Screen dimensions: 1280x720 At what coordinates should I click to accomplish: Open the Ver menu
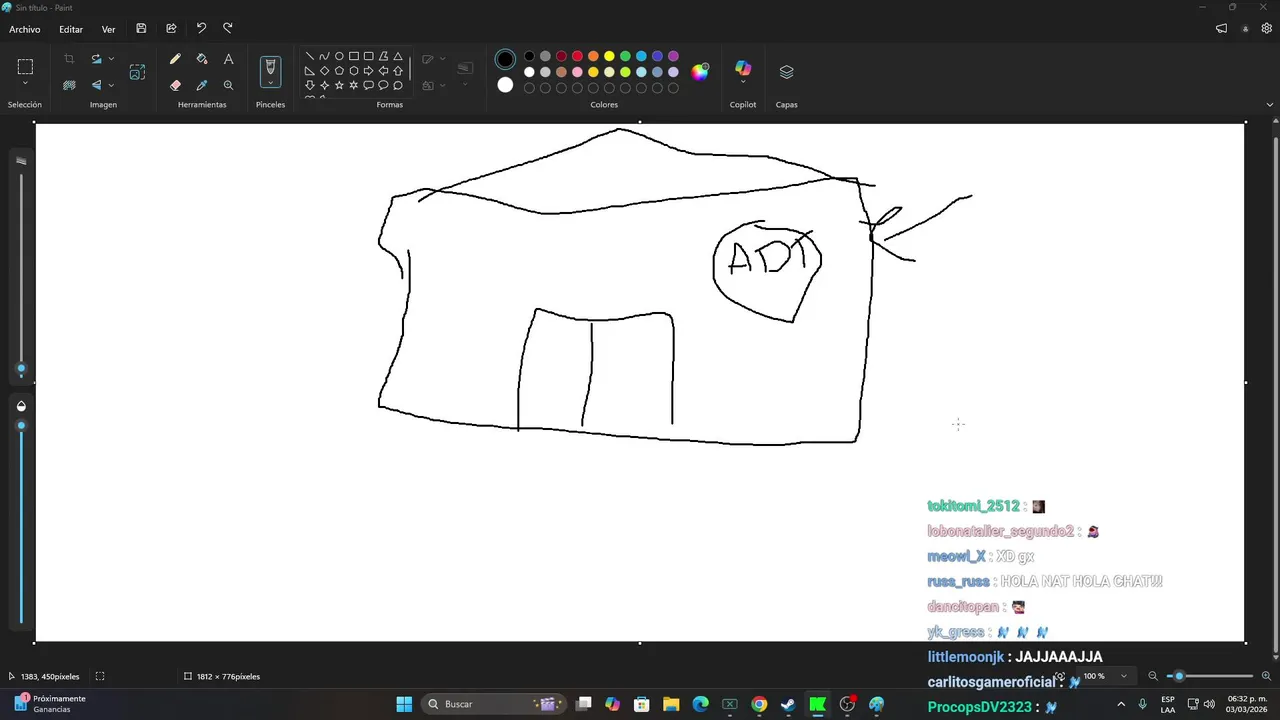108,29
